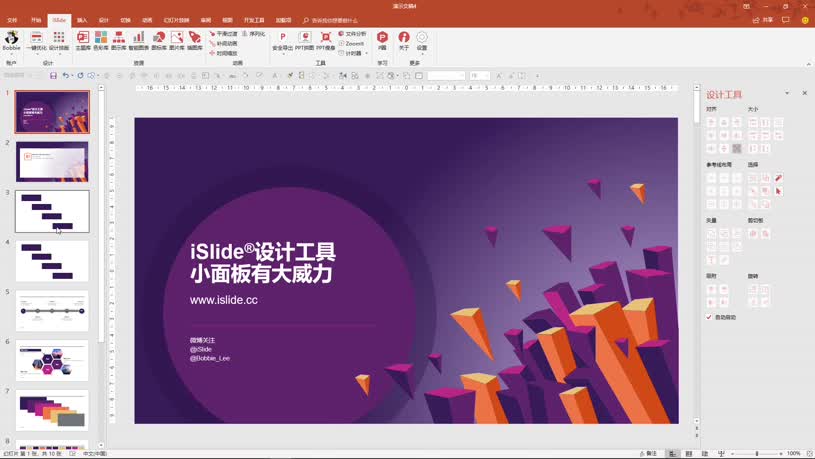
Task: Switch to the 插入 Insert tab
Action: 82,20
